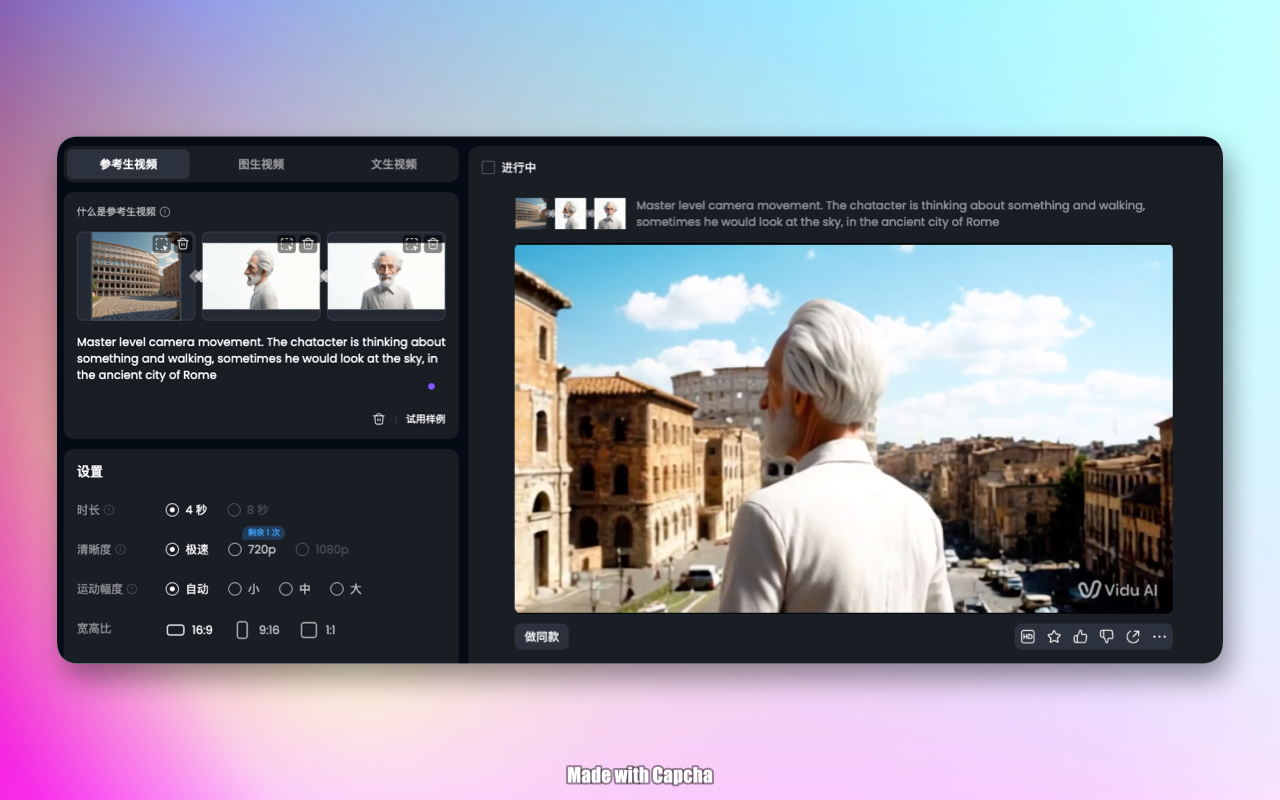The width and height of the screenshot is (1280, 800).
Task: Switch to the 文生视频 tab
Action: [393, 164]
